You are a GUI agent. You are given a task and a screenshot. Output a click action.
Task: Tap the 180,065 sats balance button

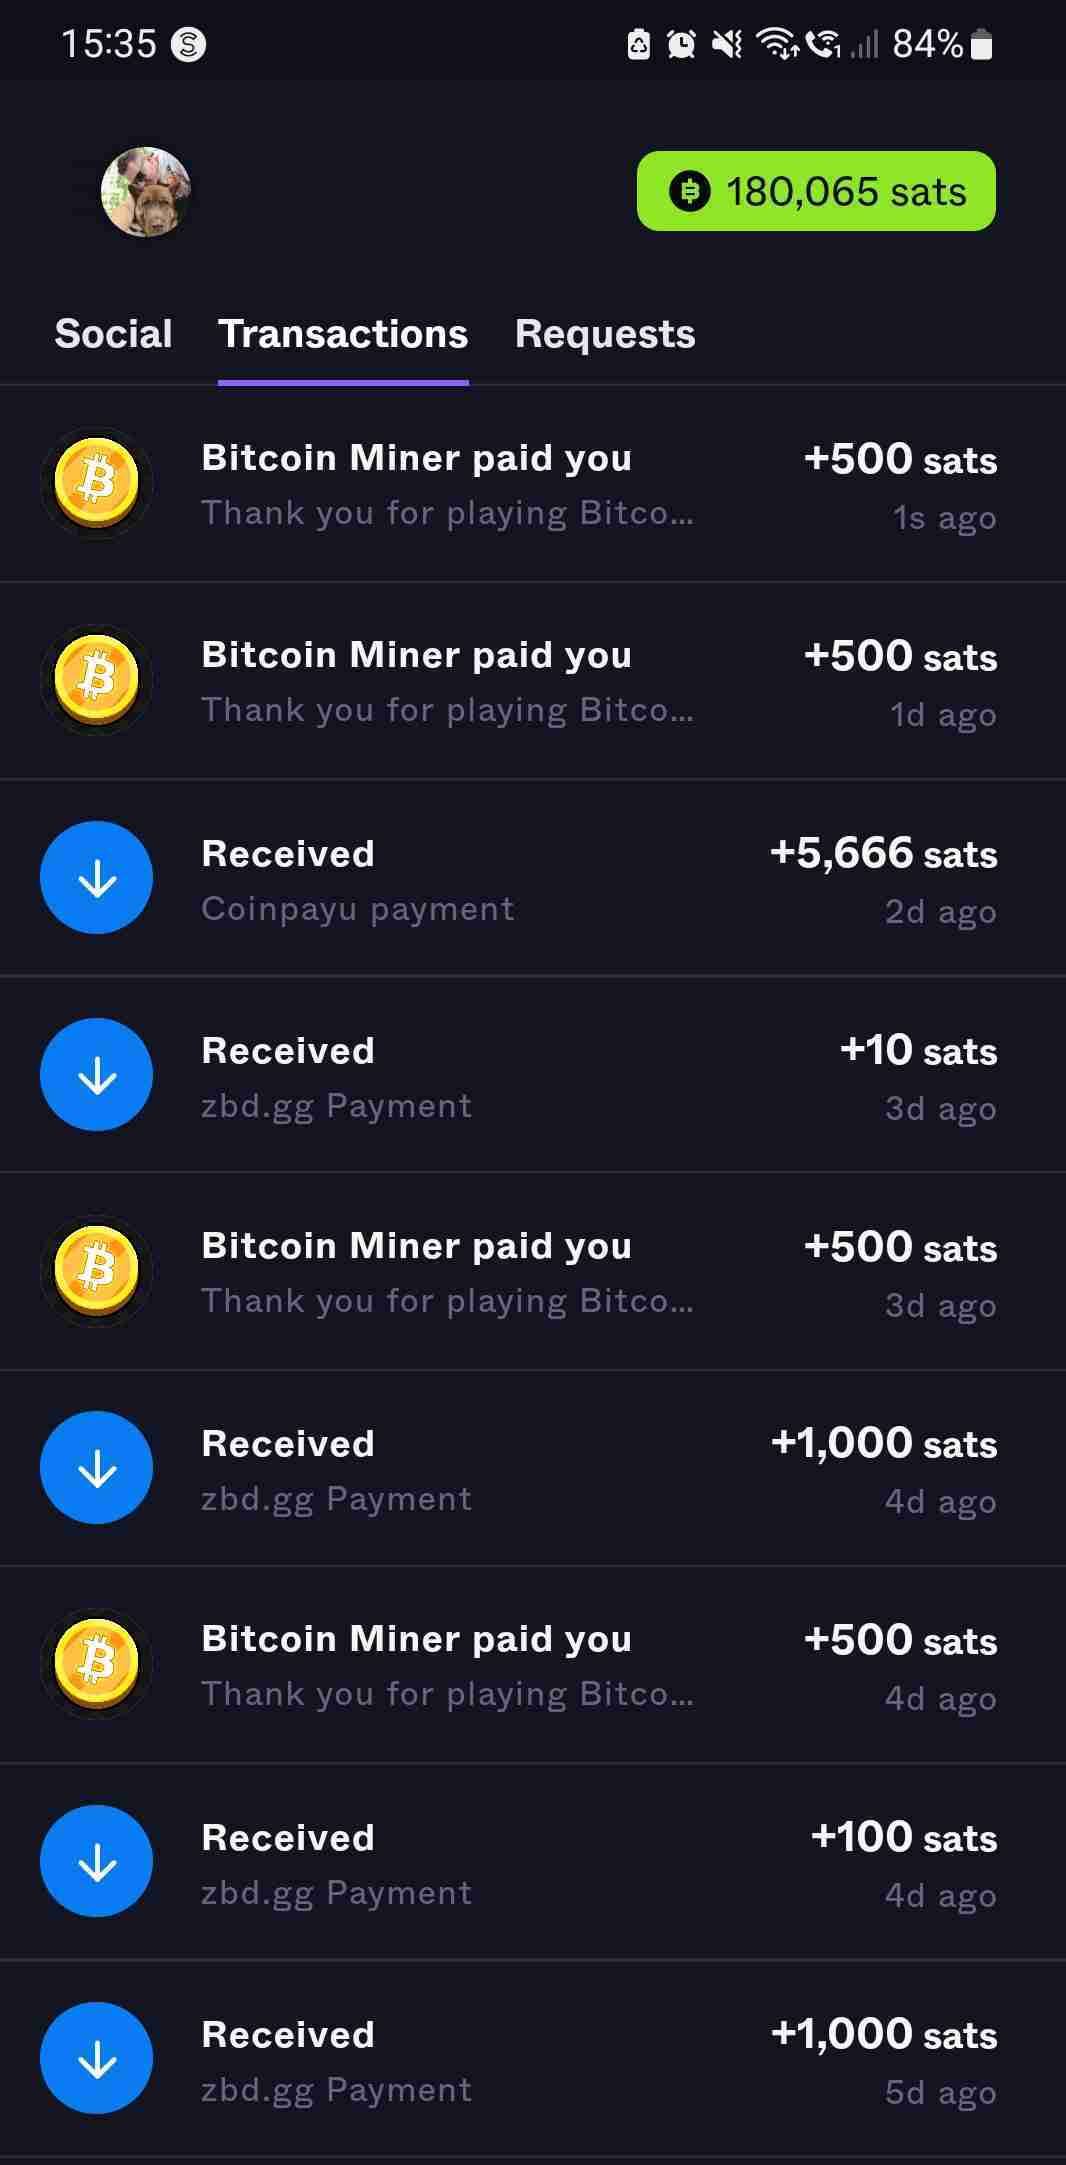coord(816,191)
